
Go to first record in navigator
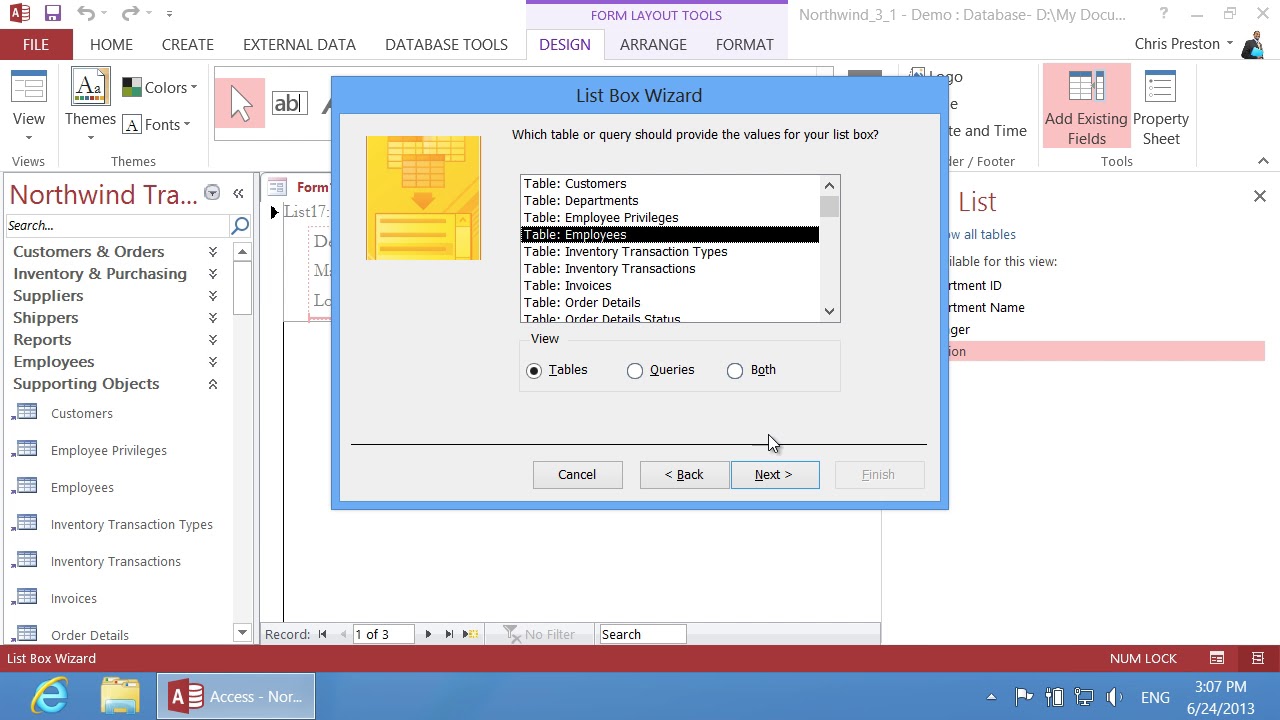(x=322, y=634)
